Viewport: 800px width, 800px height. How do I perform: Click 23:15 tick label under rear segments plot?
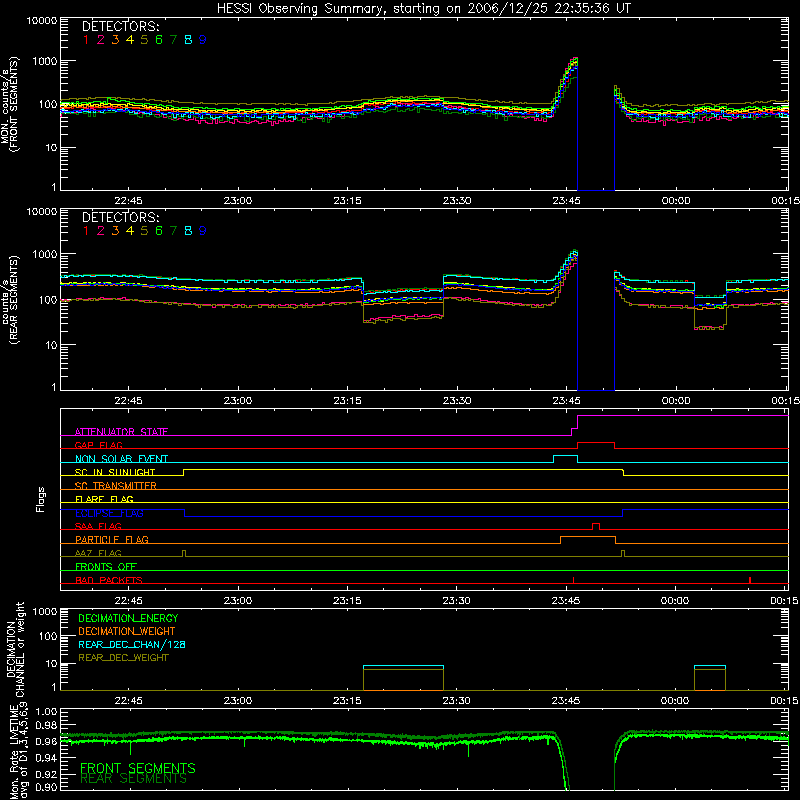[347, 401]
